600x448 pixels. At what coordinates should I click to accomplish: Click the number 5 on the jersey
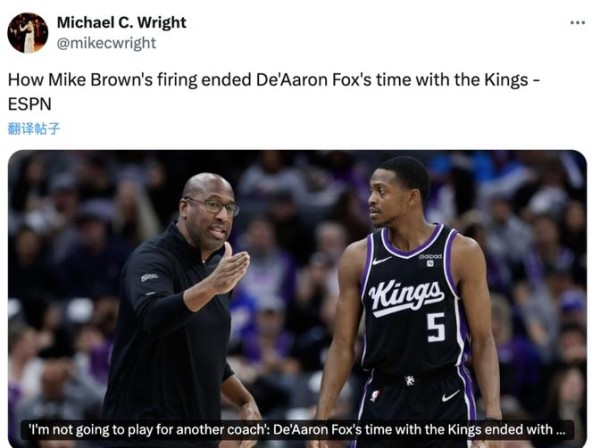436,327
